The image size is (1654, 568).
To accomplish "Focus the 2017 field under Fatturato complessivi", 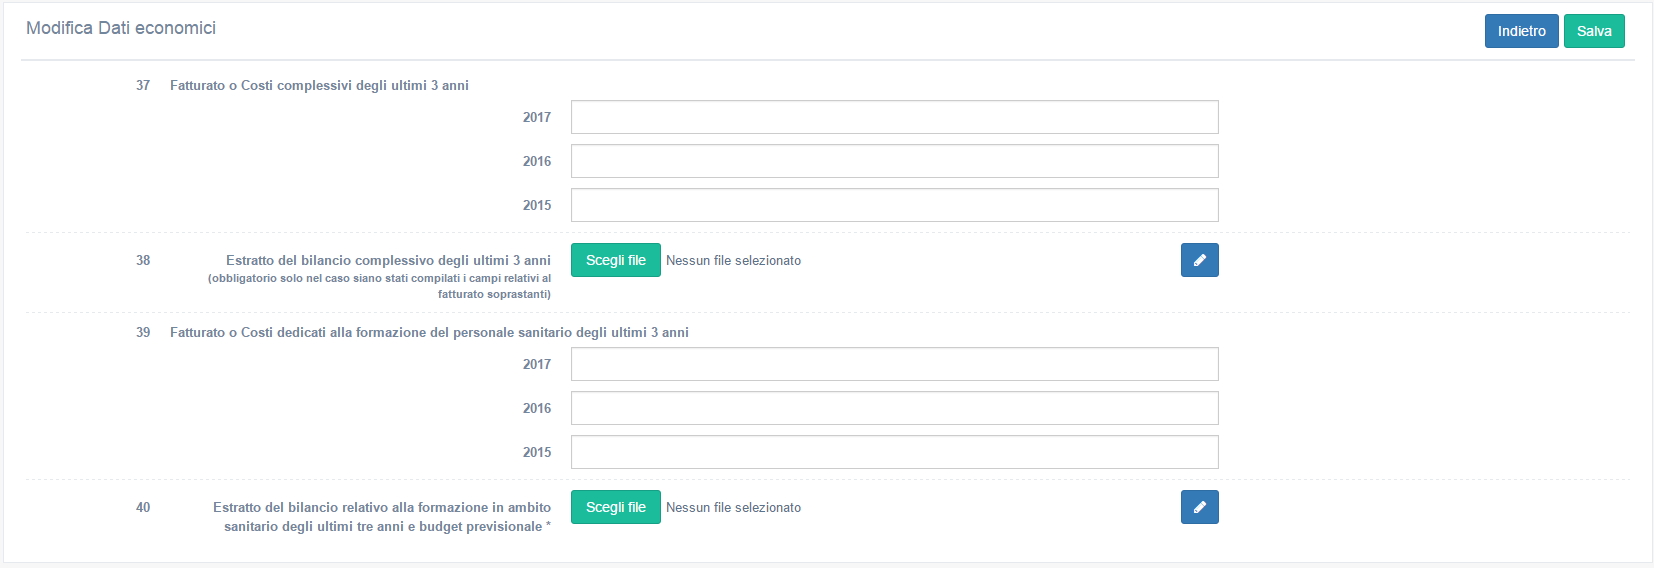I will click(894, 117).
